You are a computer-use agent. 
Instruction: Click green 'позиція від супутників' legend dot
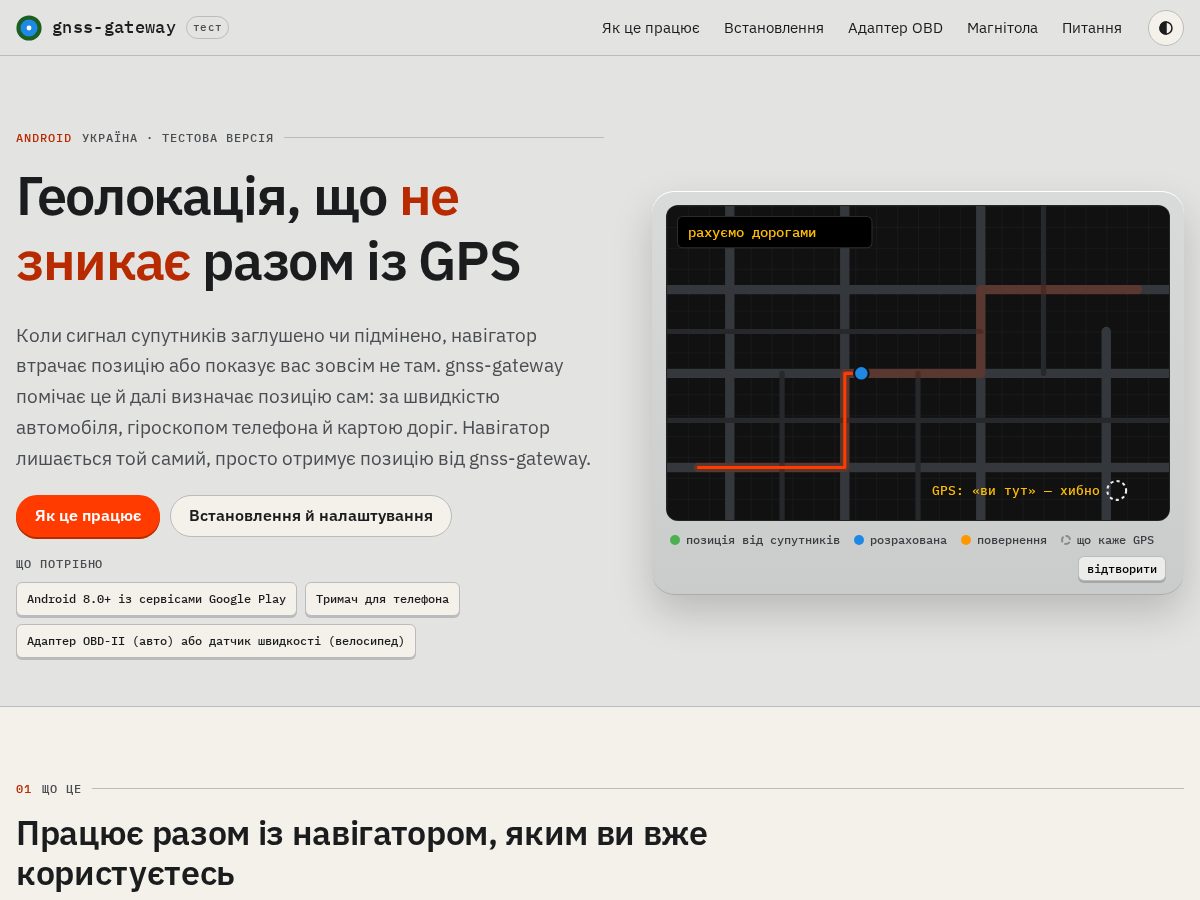(675, 540)
